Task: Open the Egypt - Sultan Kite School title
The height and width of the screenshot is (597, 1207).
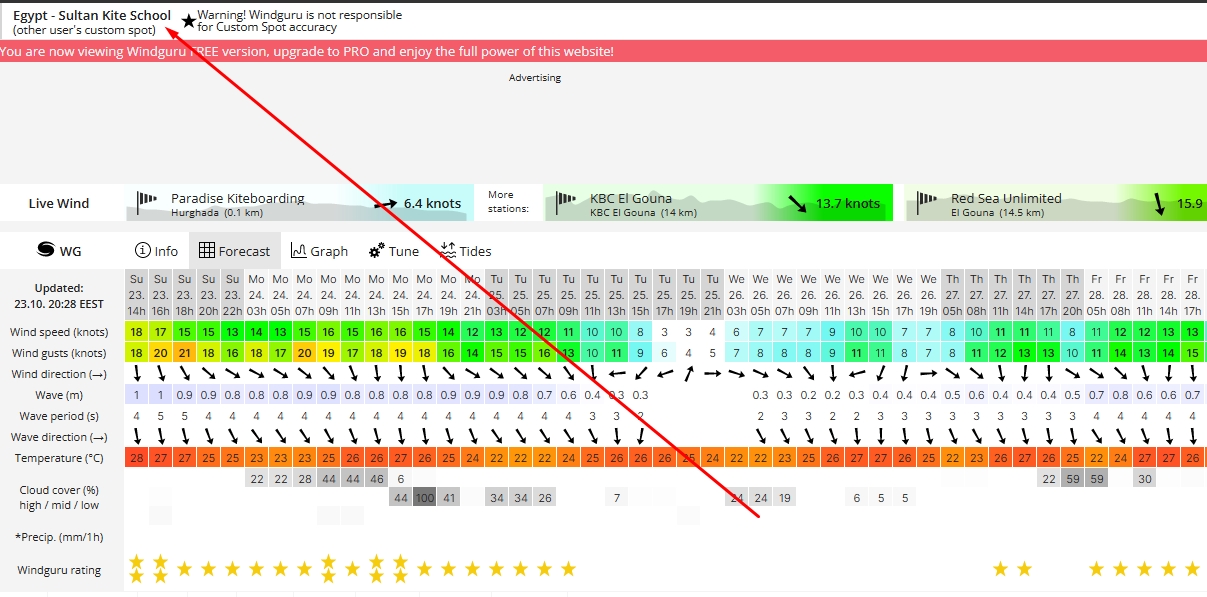Action: tap(92, 16)
